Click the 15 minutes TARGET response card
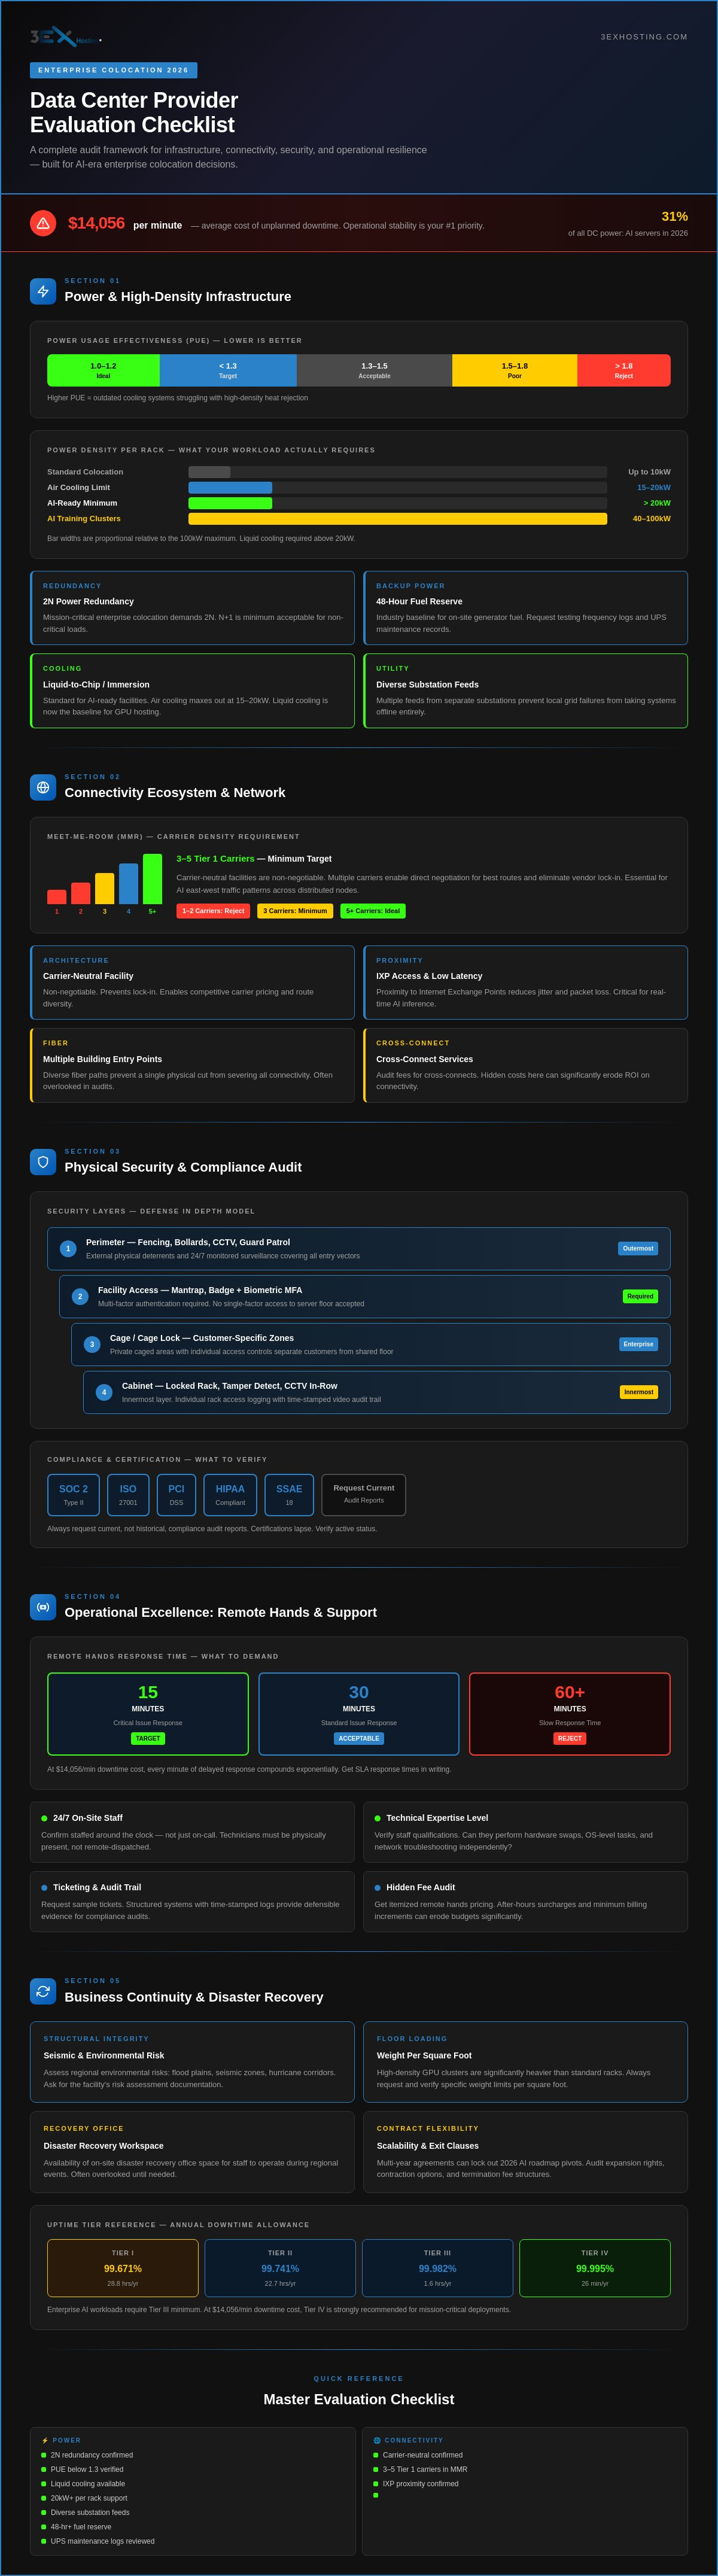 (x=148, y=1714)
